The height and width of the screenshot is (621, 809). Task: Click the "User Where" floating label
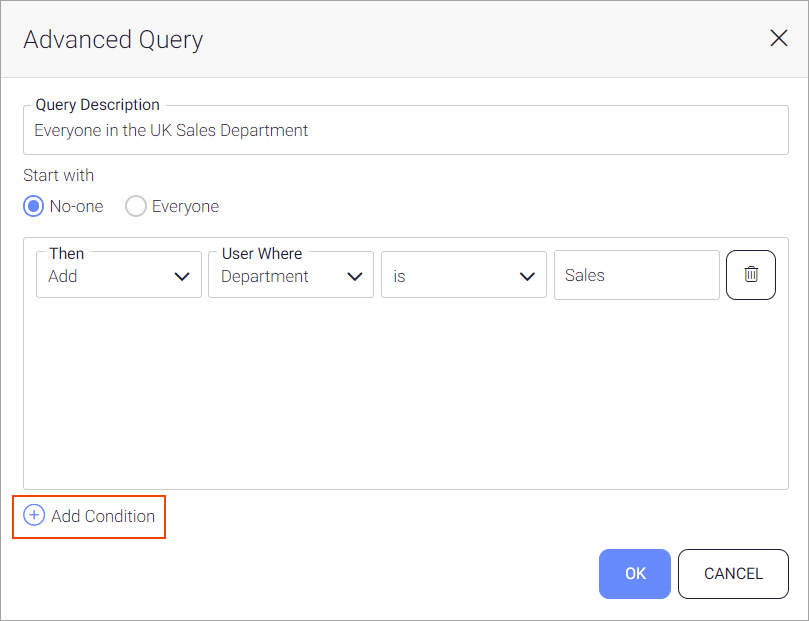[x=262, y=254]
